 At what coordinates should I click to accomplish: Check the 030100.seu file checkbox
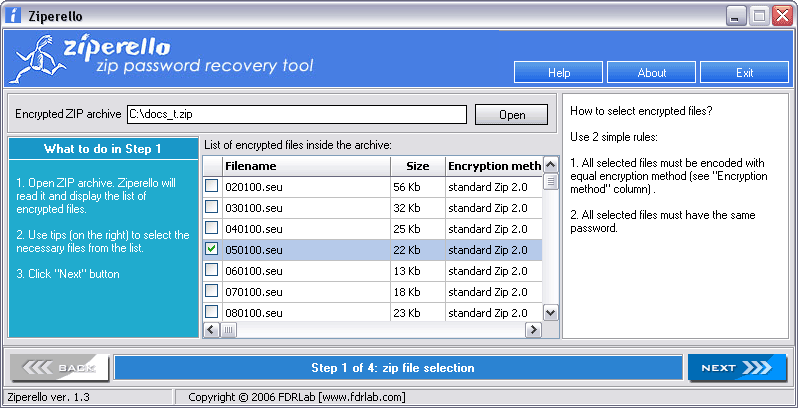tap(211, 207)
